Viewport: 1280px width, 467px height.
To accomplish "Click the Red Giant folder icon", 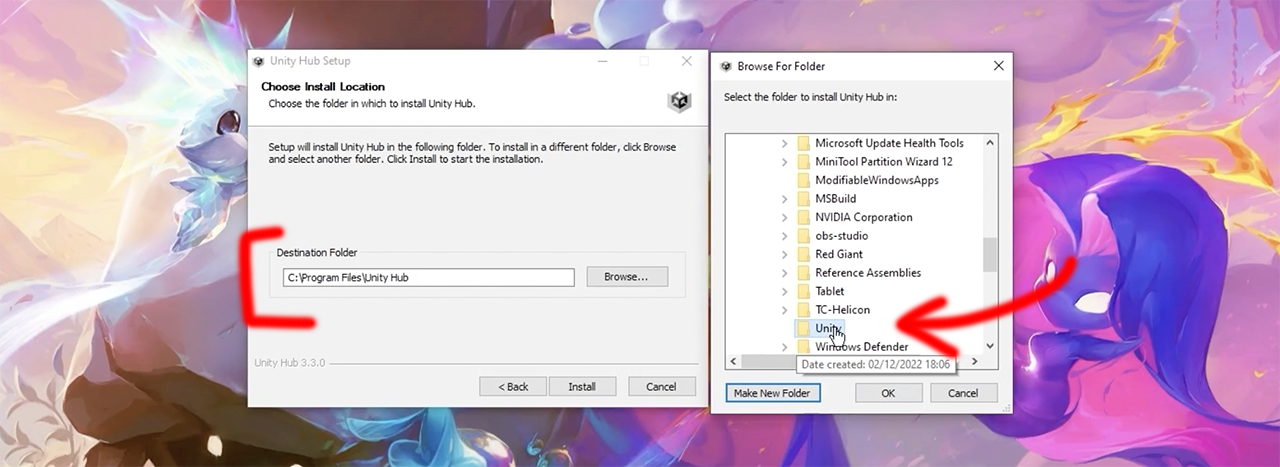I will pos(803,254).
